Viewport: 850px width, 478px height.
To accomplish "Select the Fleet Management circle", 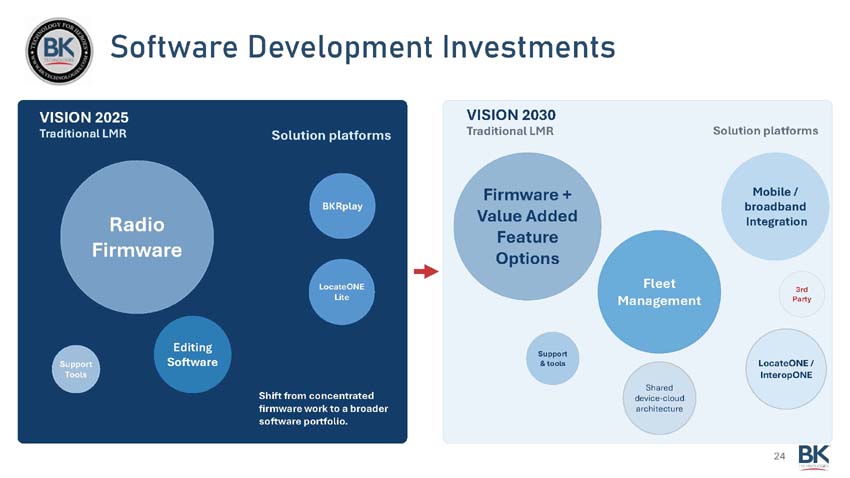I will coord(659,292).
